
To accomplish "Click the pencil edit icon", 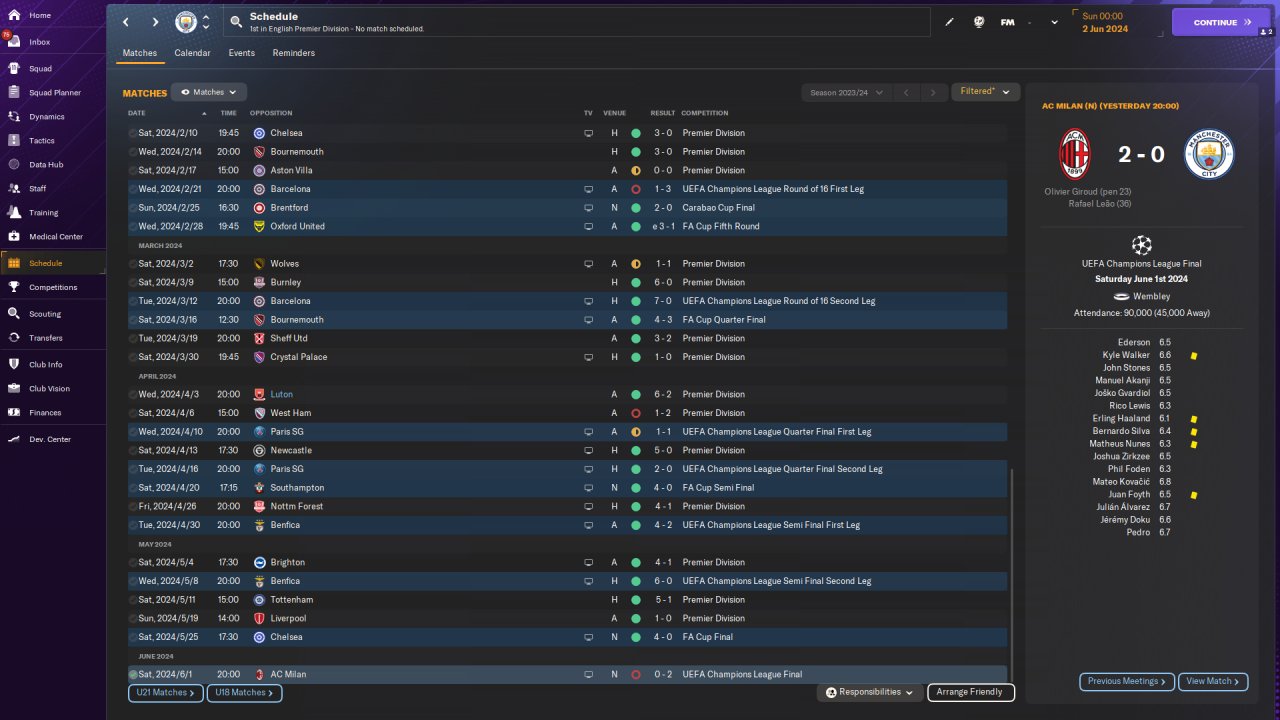I will (949, 22).
